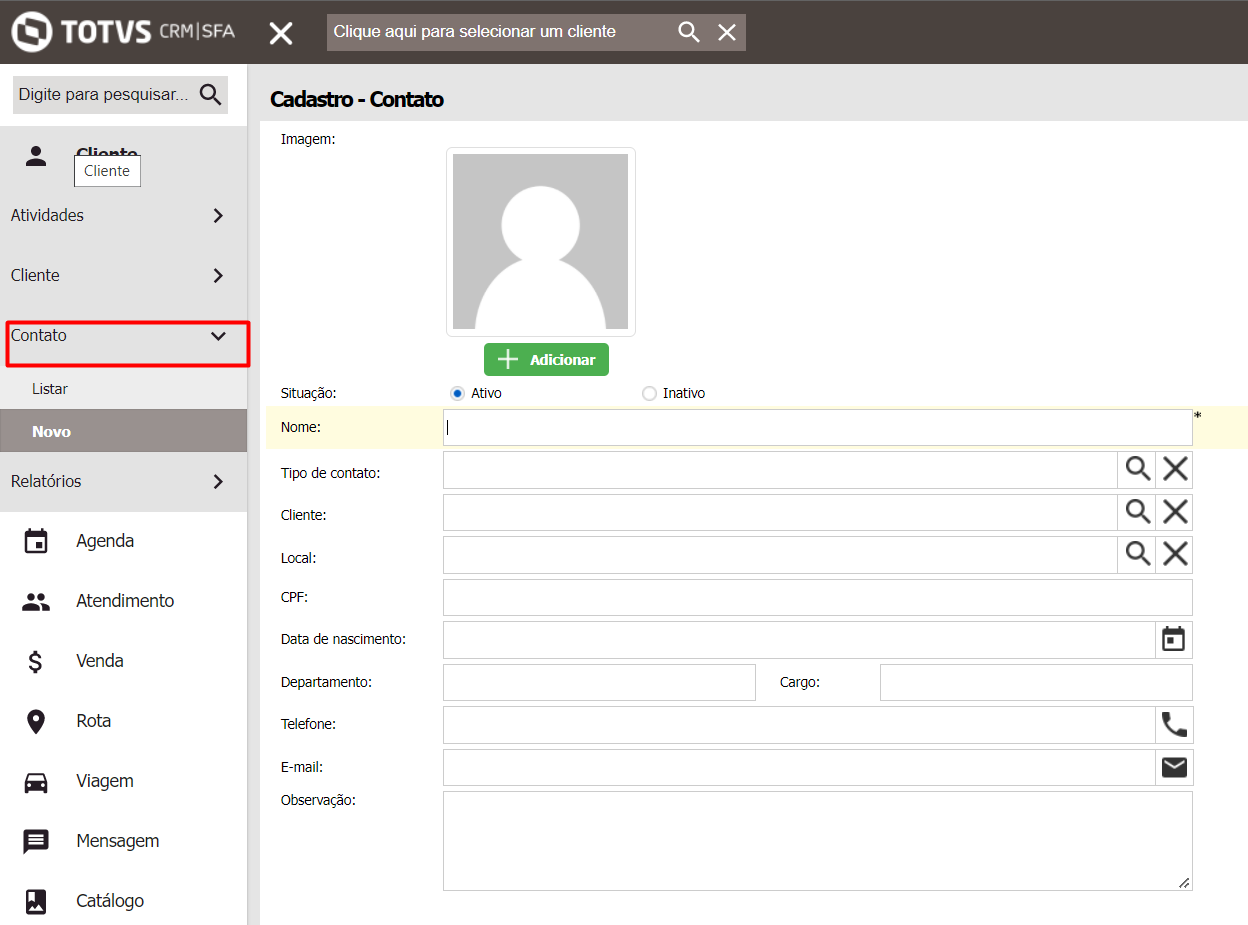Screen dimensions: 1248x925
Task: Open the Mensagem chat bubble icon
Action: [36, 841]
